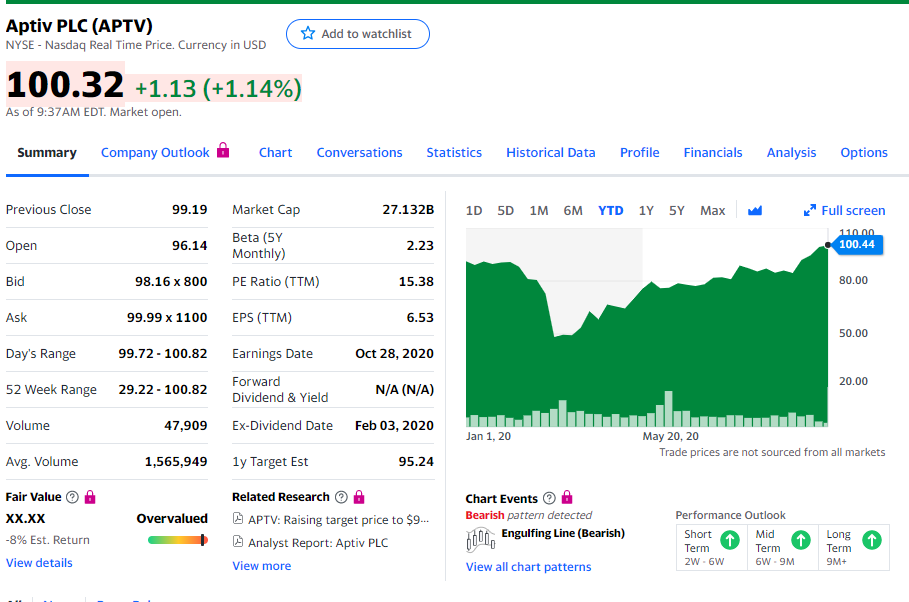Click the 100.44 price marker on chart

click(857, 245)
